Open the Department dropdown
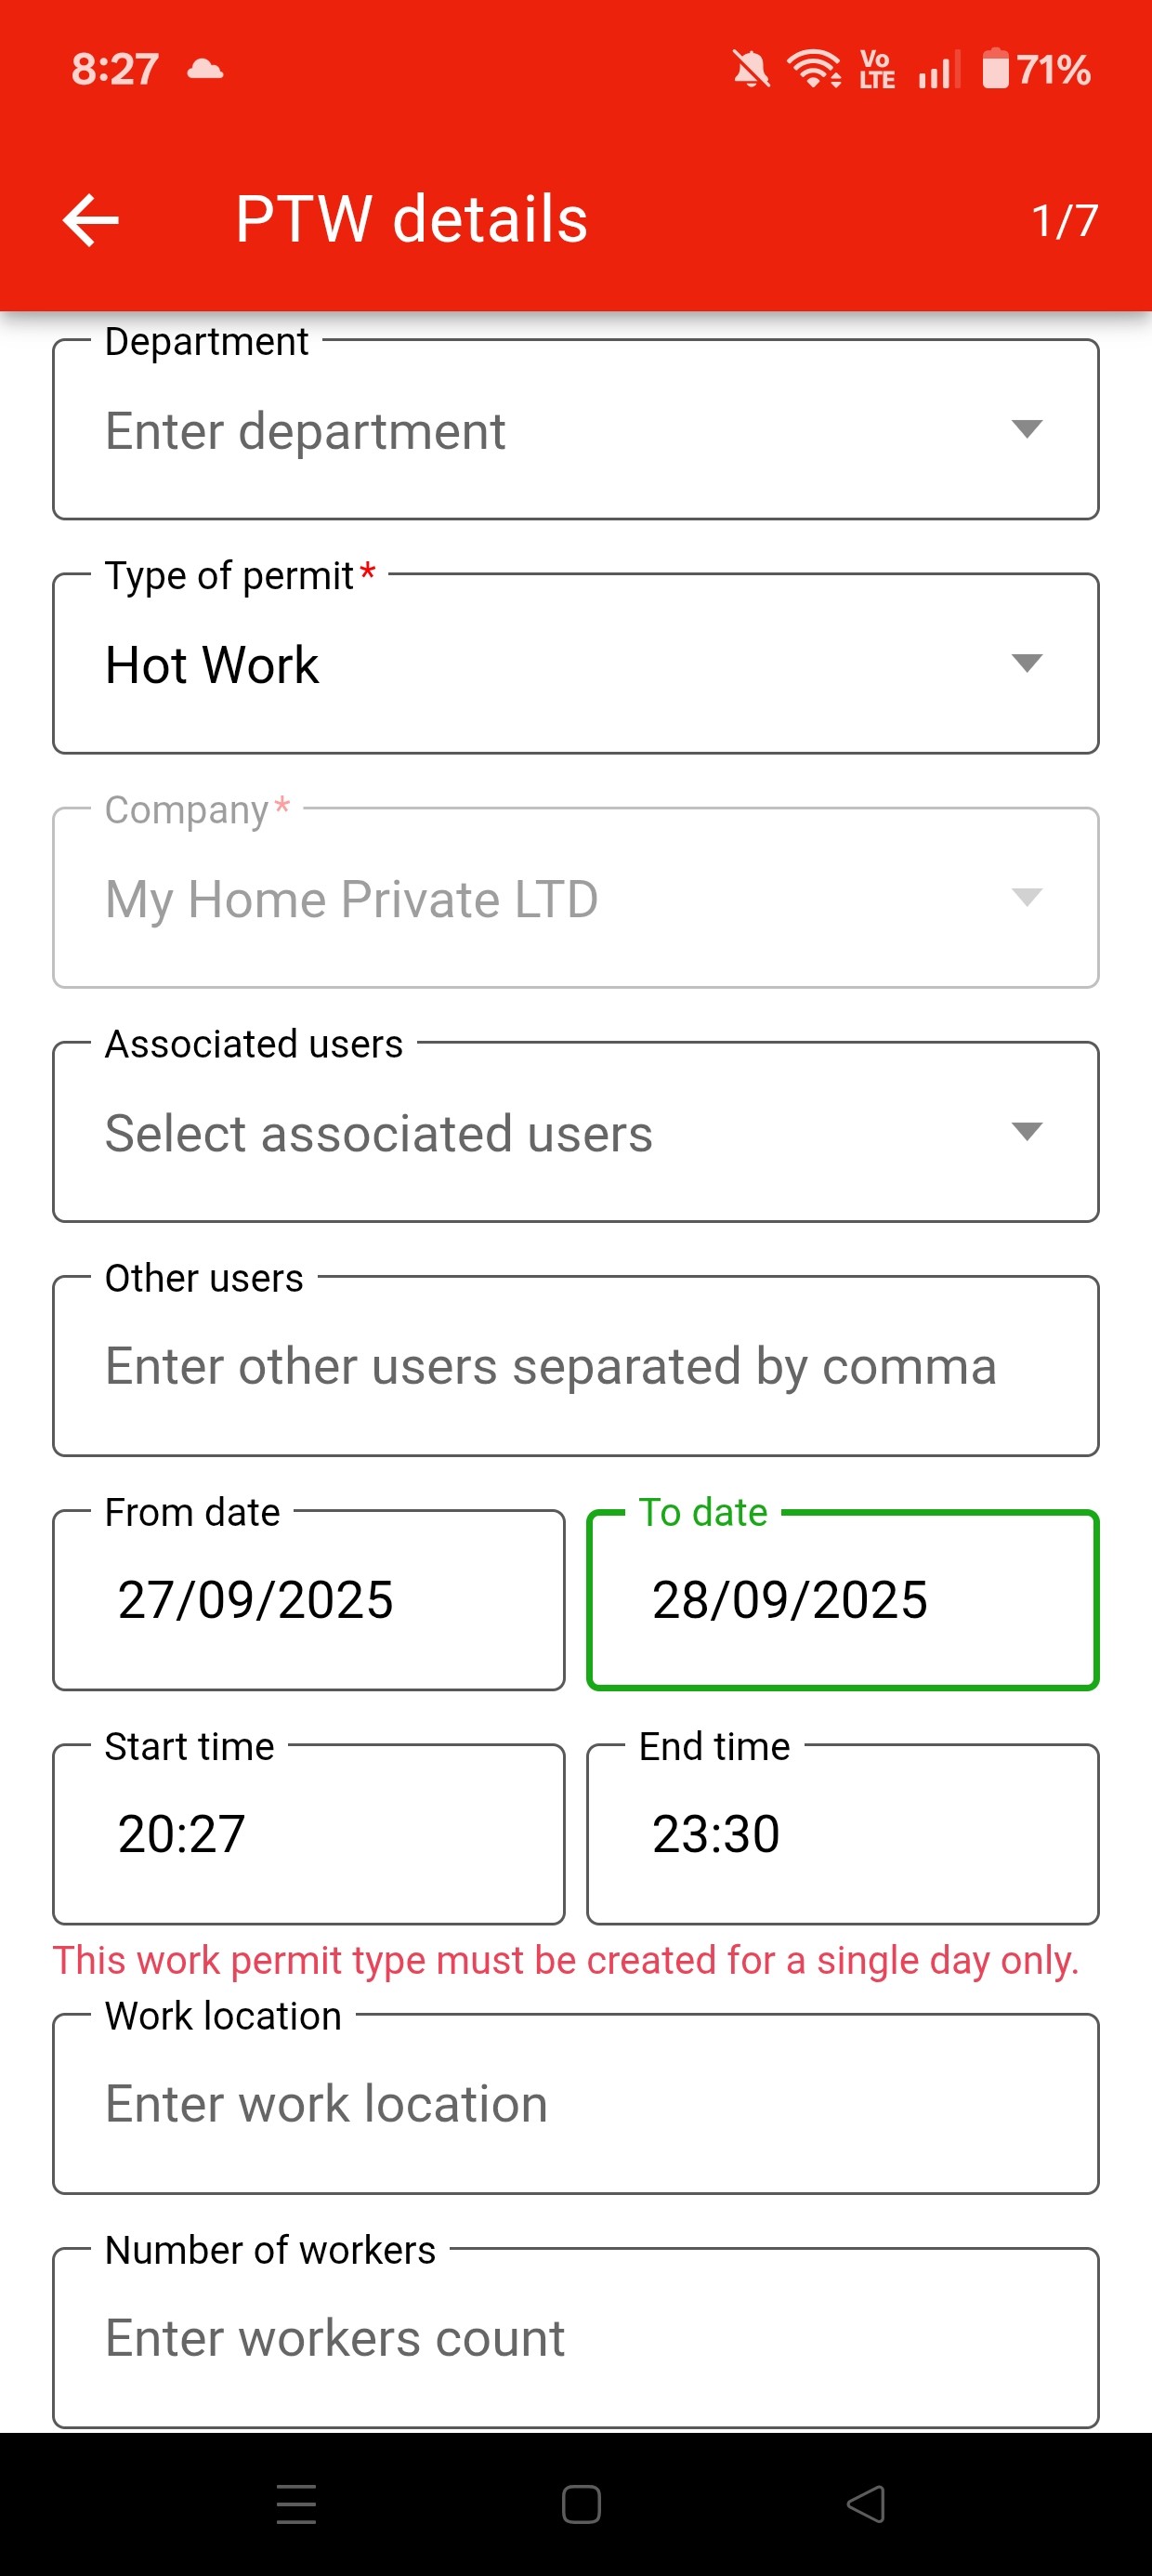Image resolution: width=1152 pixels, height=2576 pixels. (575, 430)
